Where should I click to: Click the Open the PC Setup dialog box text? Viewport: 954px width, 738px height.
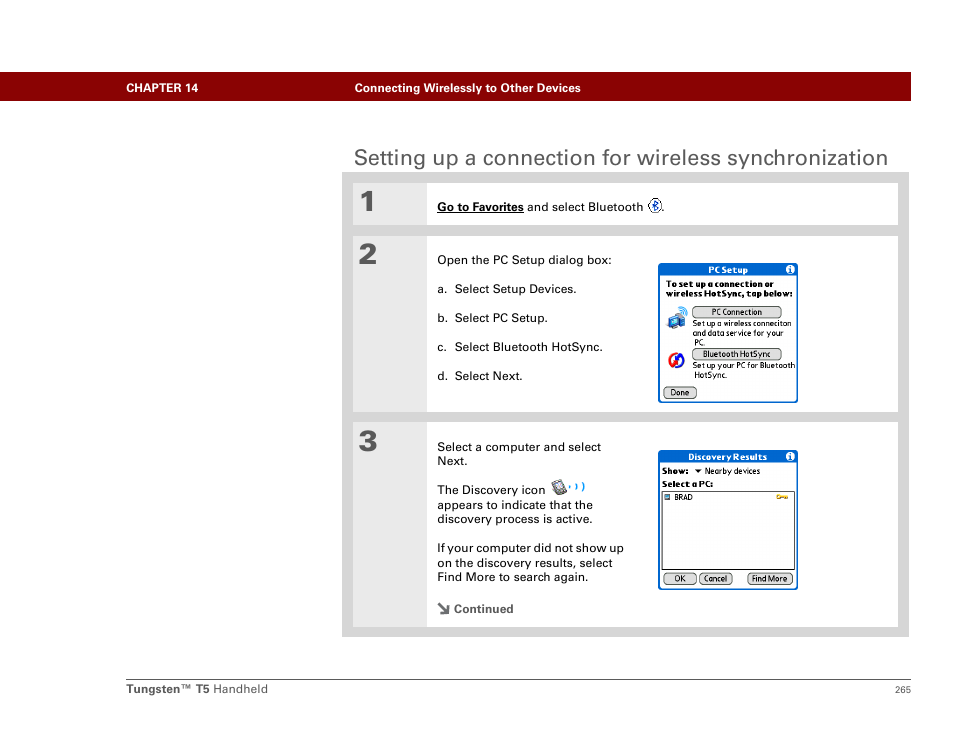click(x=524, y=260)
